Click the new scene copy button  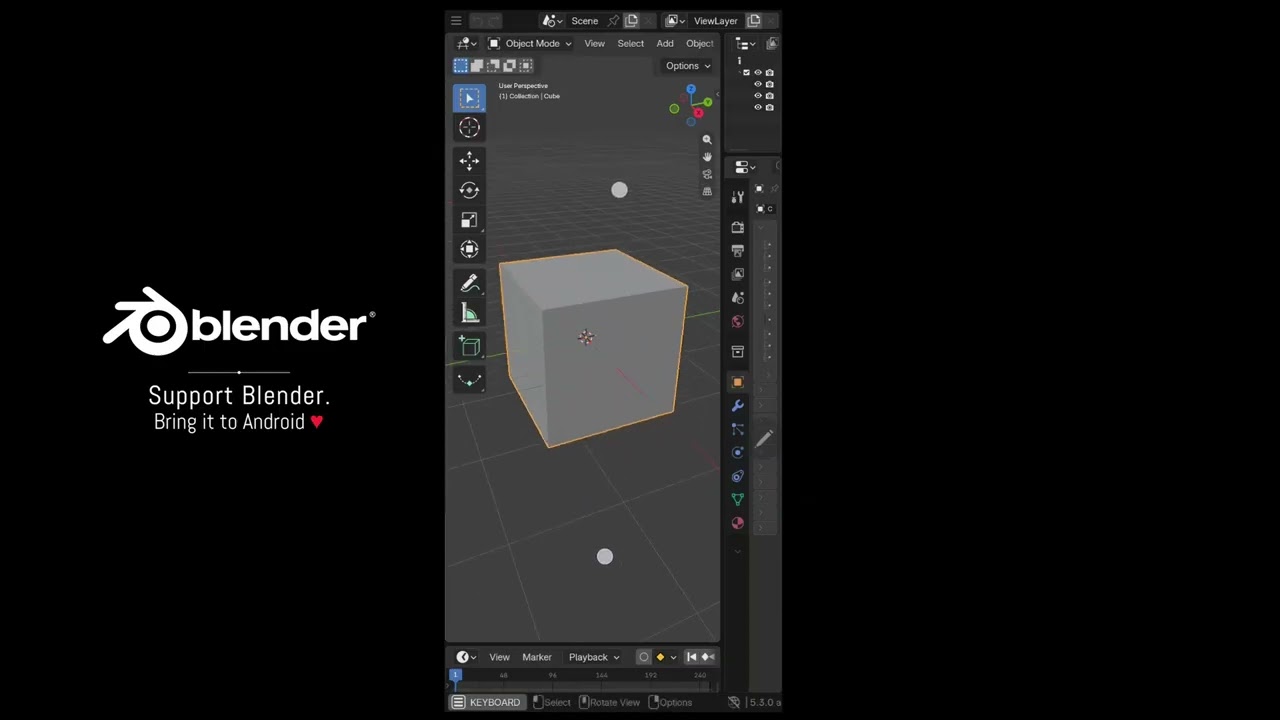[x=631, y=21]
